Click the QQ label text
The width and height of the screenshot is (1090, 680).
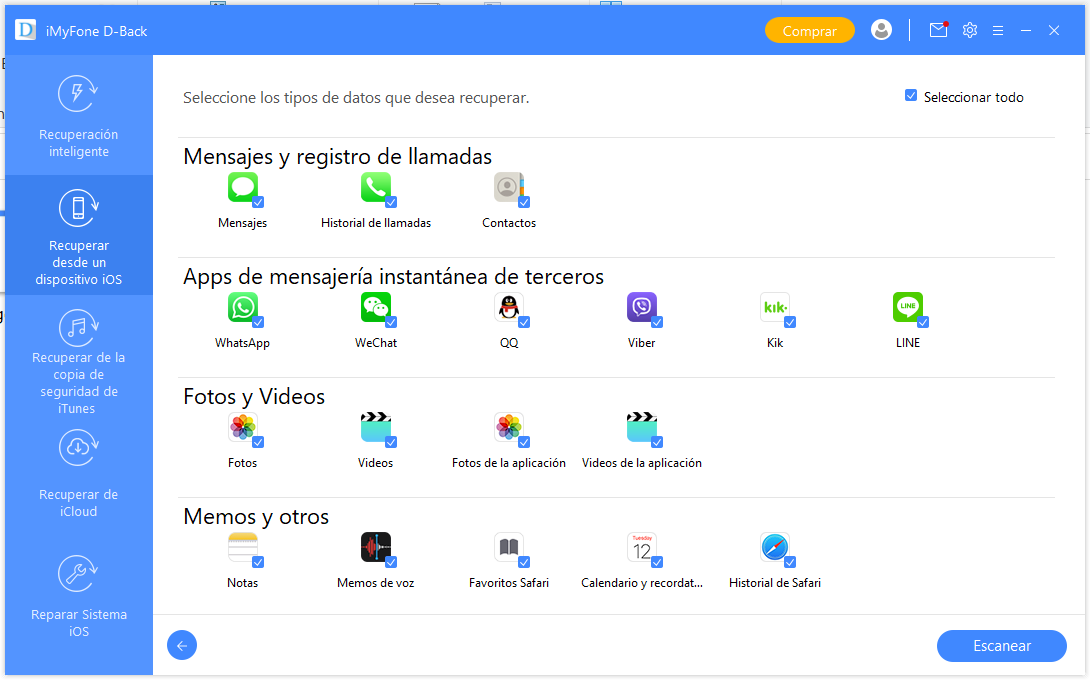(509, 343)
